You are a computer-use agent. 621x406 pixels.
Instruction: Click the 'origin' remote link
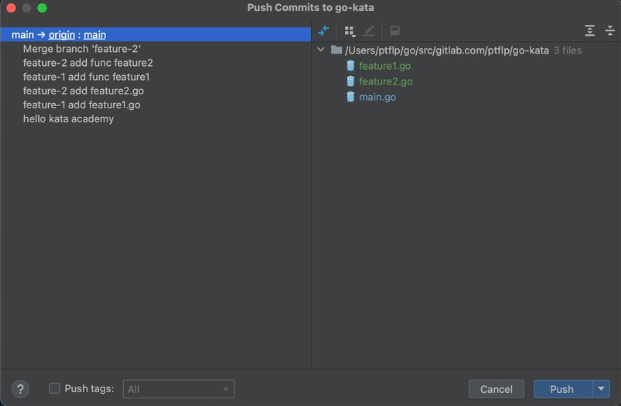coord(63,34)
